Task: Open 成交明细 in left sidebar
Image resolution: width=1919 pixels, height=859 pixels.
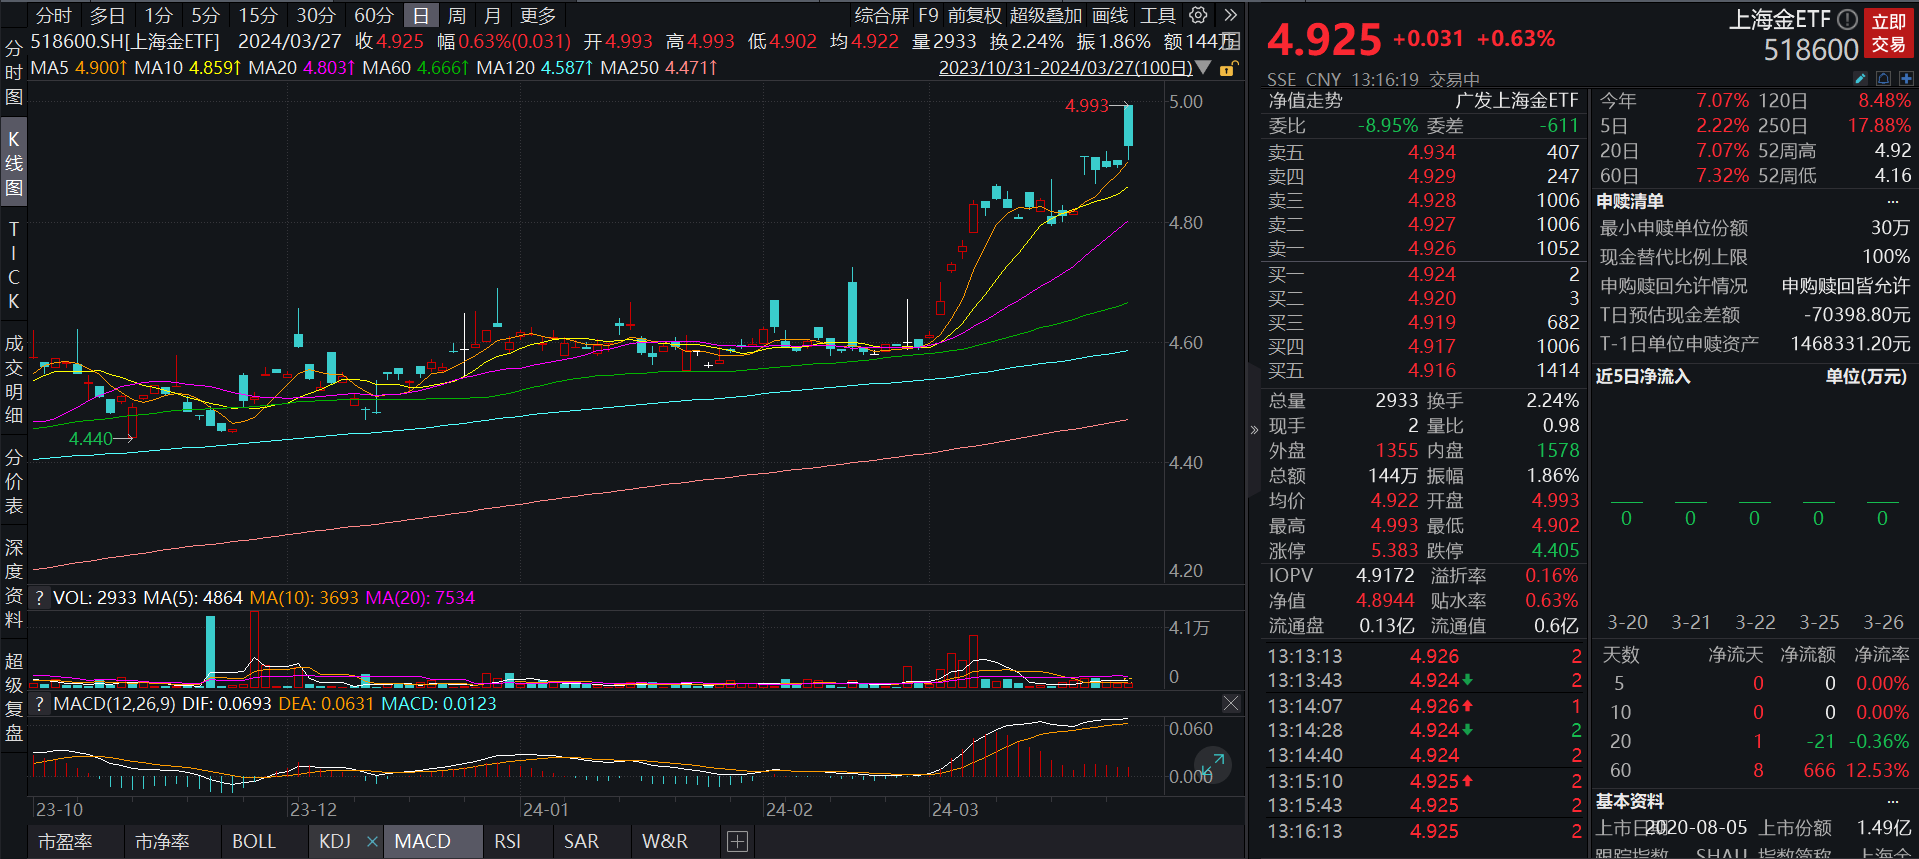Action: pos(14,379)
